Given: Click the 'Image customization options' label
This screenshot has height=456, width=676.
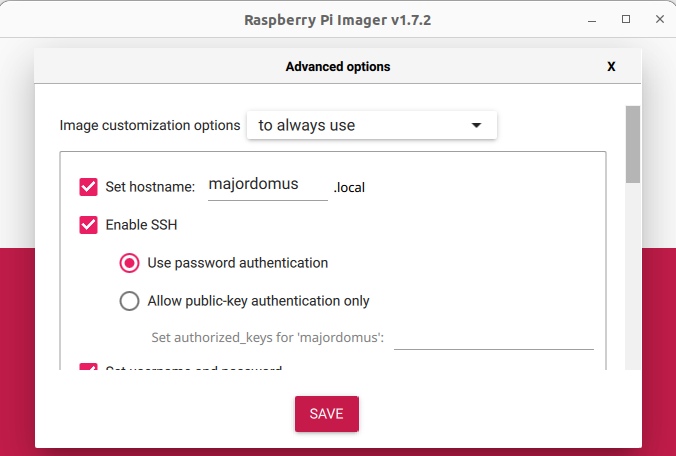Looking at the screenshot, I should tap(150, 126).
